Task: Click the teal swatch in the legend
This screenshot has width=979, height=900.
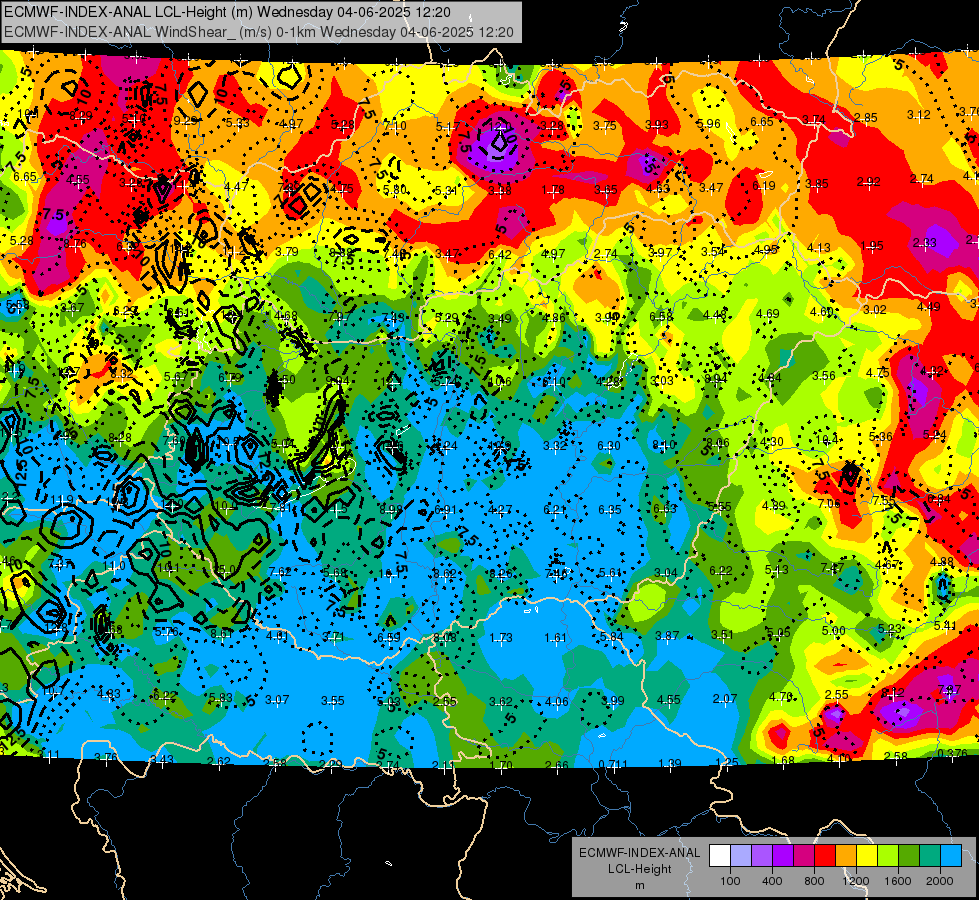Action: coord(930,856)
